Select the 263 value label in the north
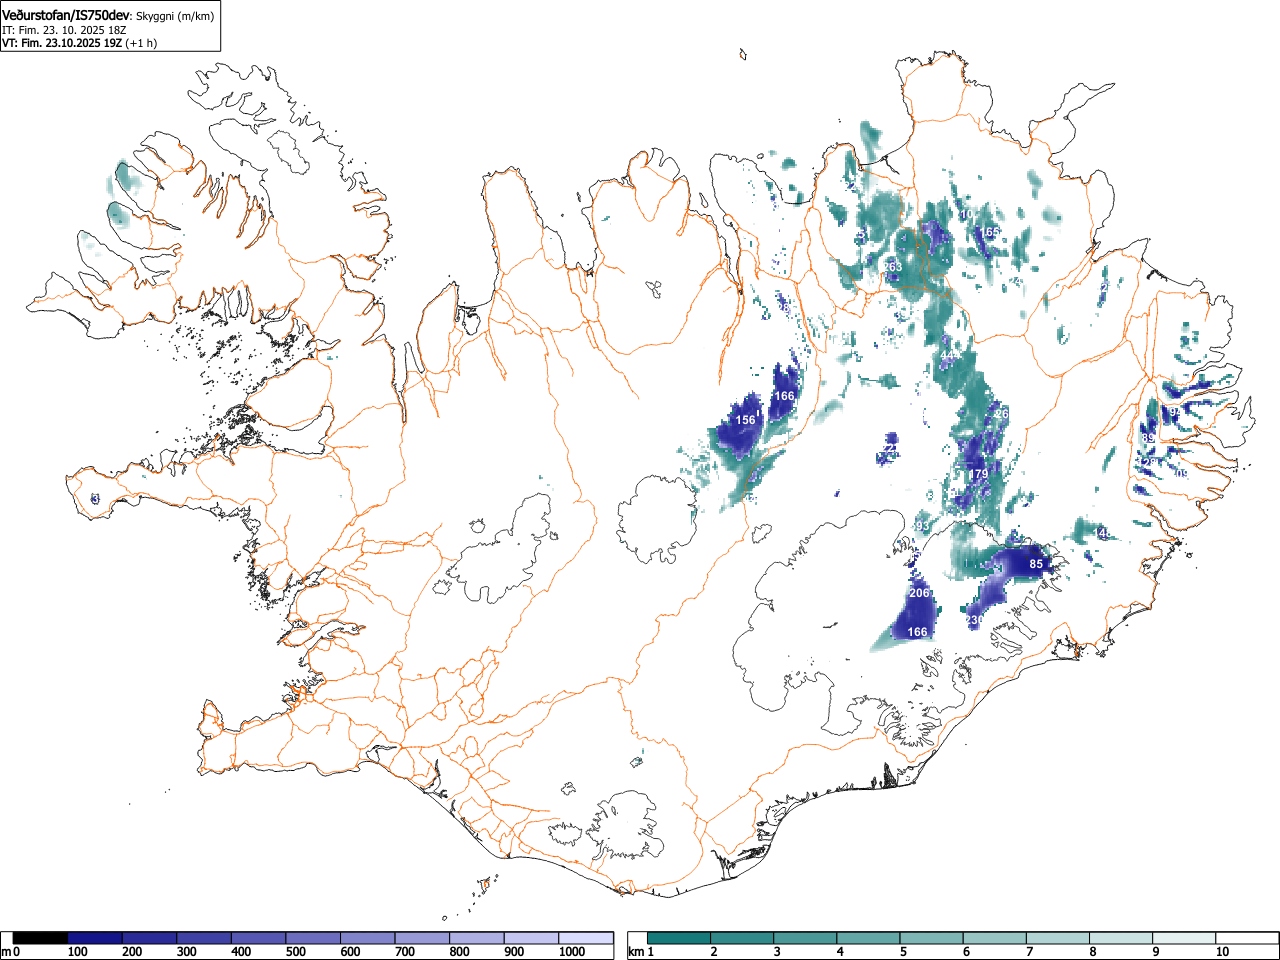The height and width of the screenshot is (960, 1280). pyautogui.click(x=892, y=267)
